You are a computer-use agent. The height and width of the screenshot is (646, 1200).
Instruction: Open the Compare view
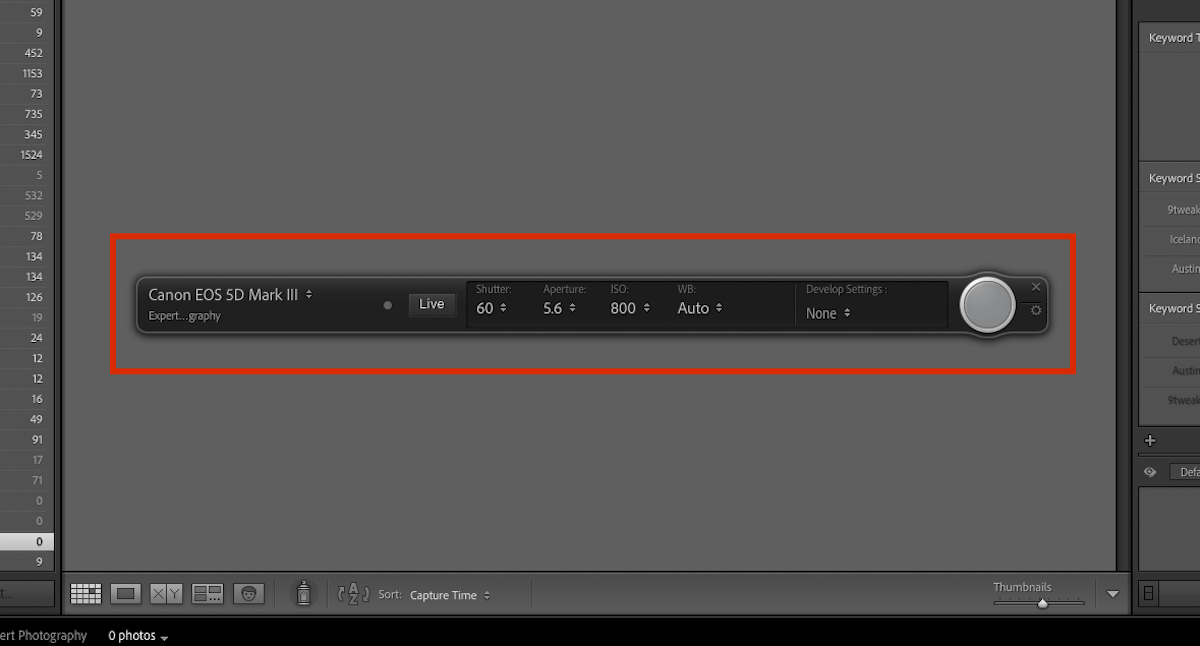click(x=166, y=593)
